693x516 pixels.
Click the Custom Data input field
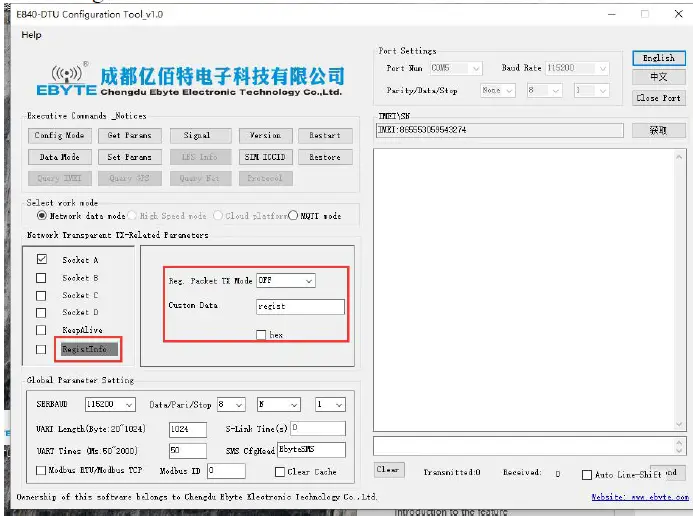point(300,307)
